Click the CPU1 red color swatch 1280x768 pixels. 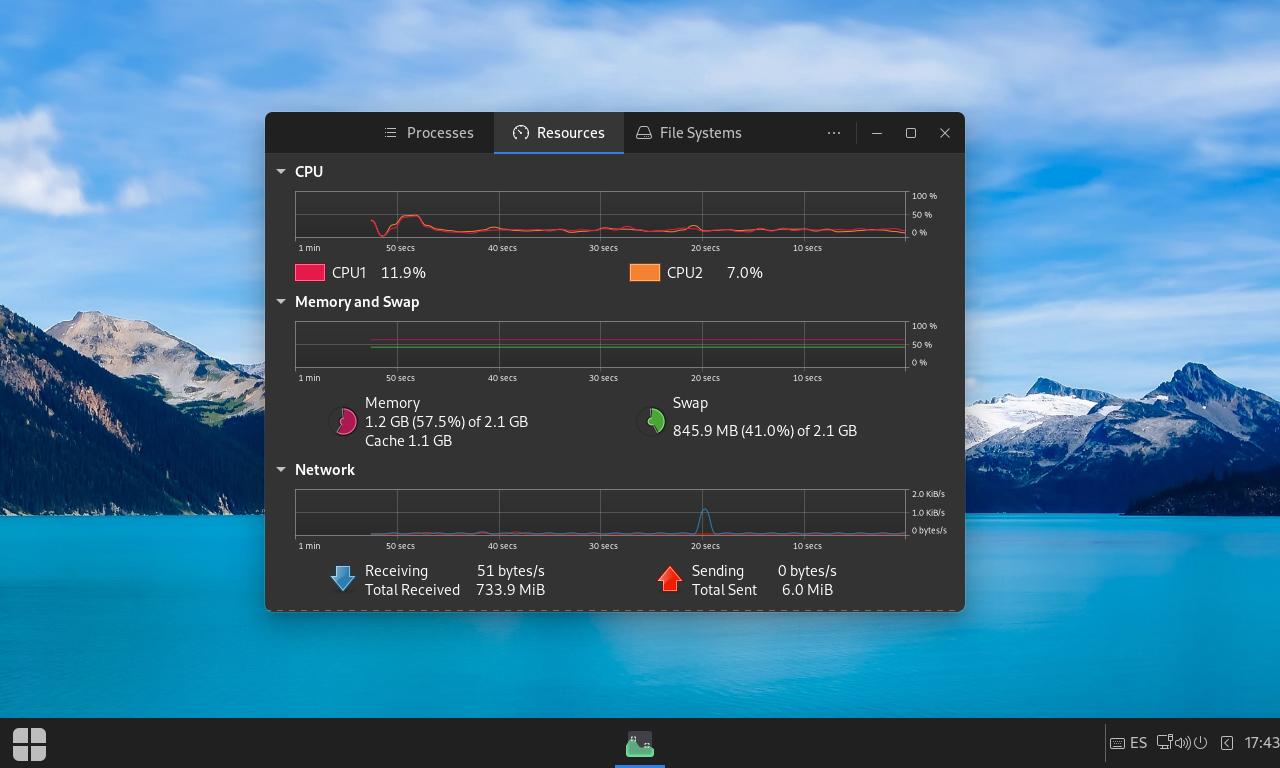point(310,273)
